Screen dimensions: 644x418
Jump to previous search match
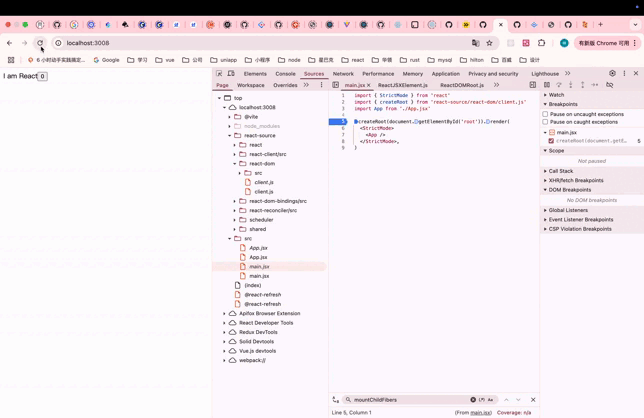(506, 400)
